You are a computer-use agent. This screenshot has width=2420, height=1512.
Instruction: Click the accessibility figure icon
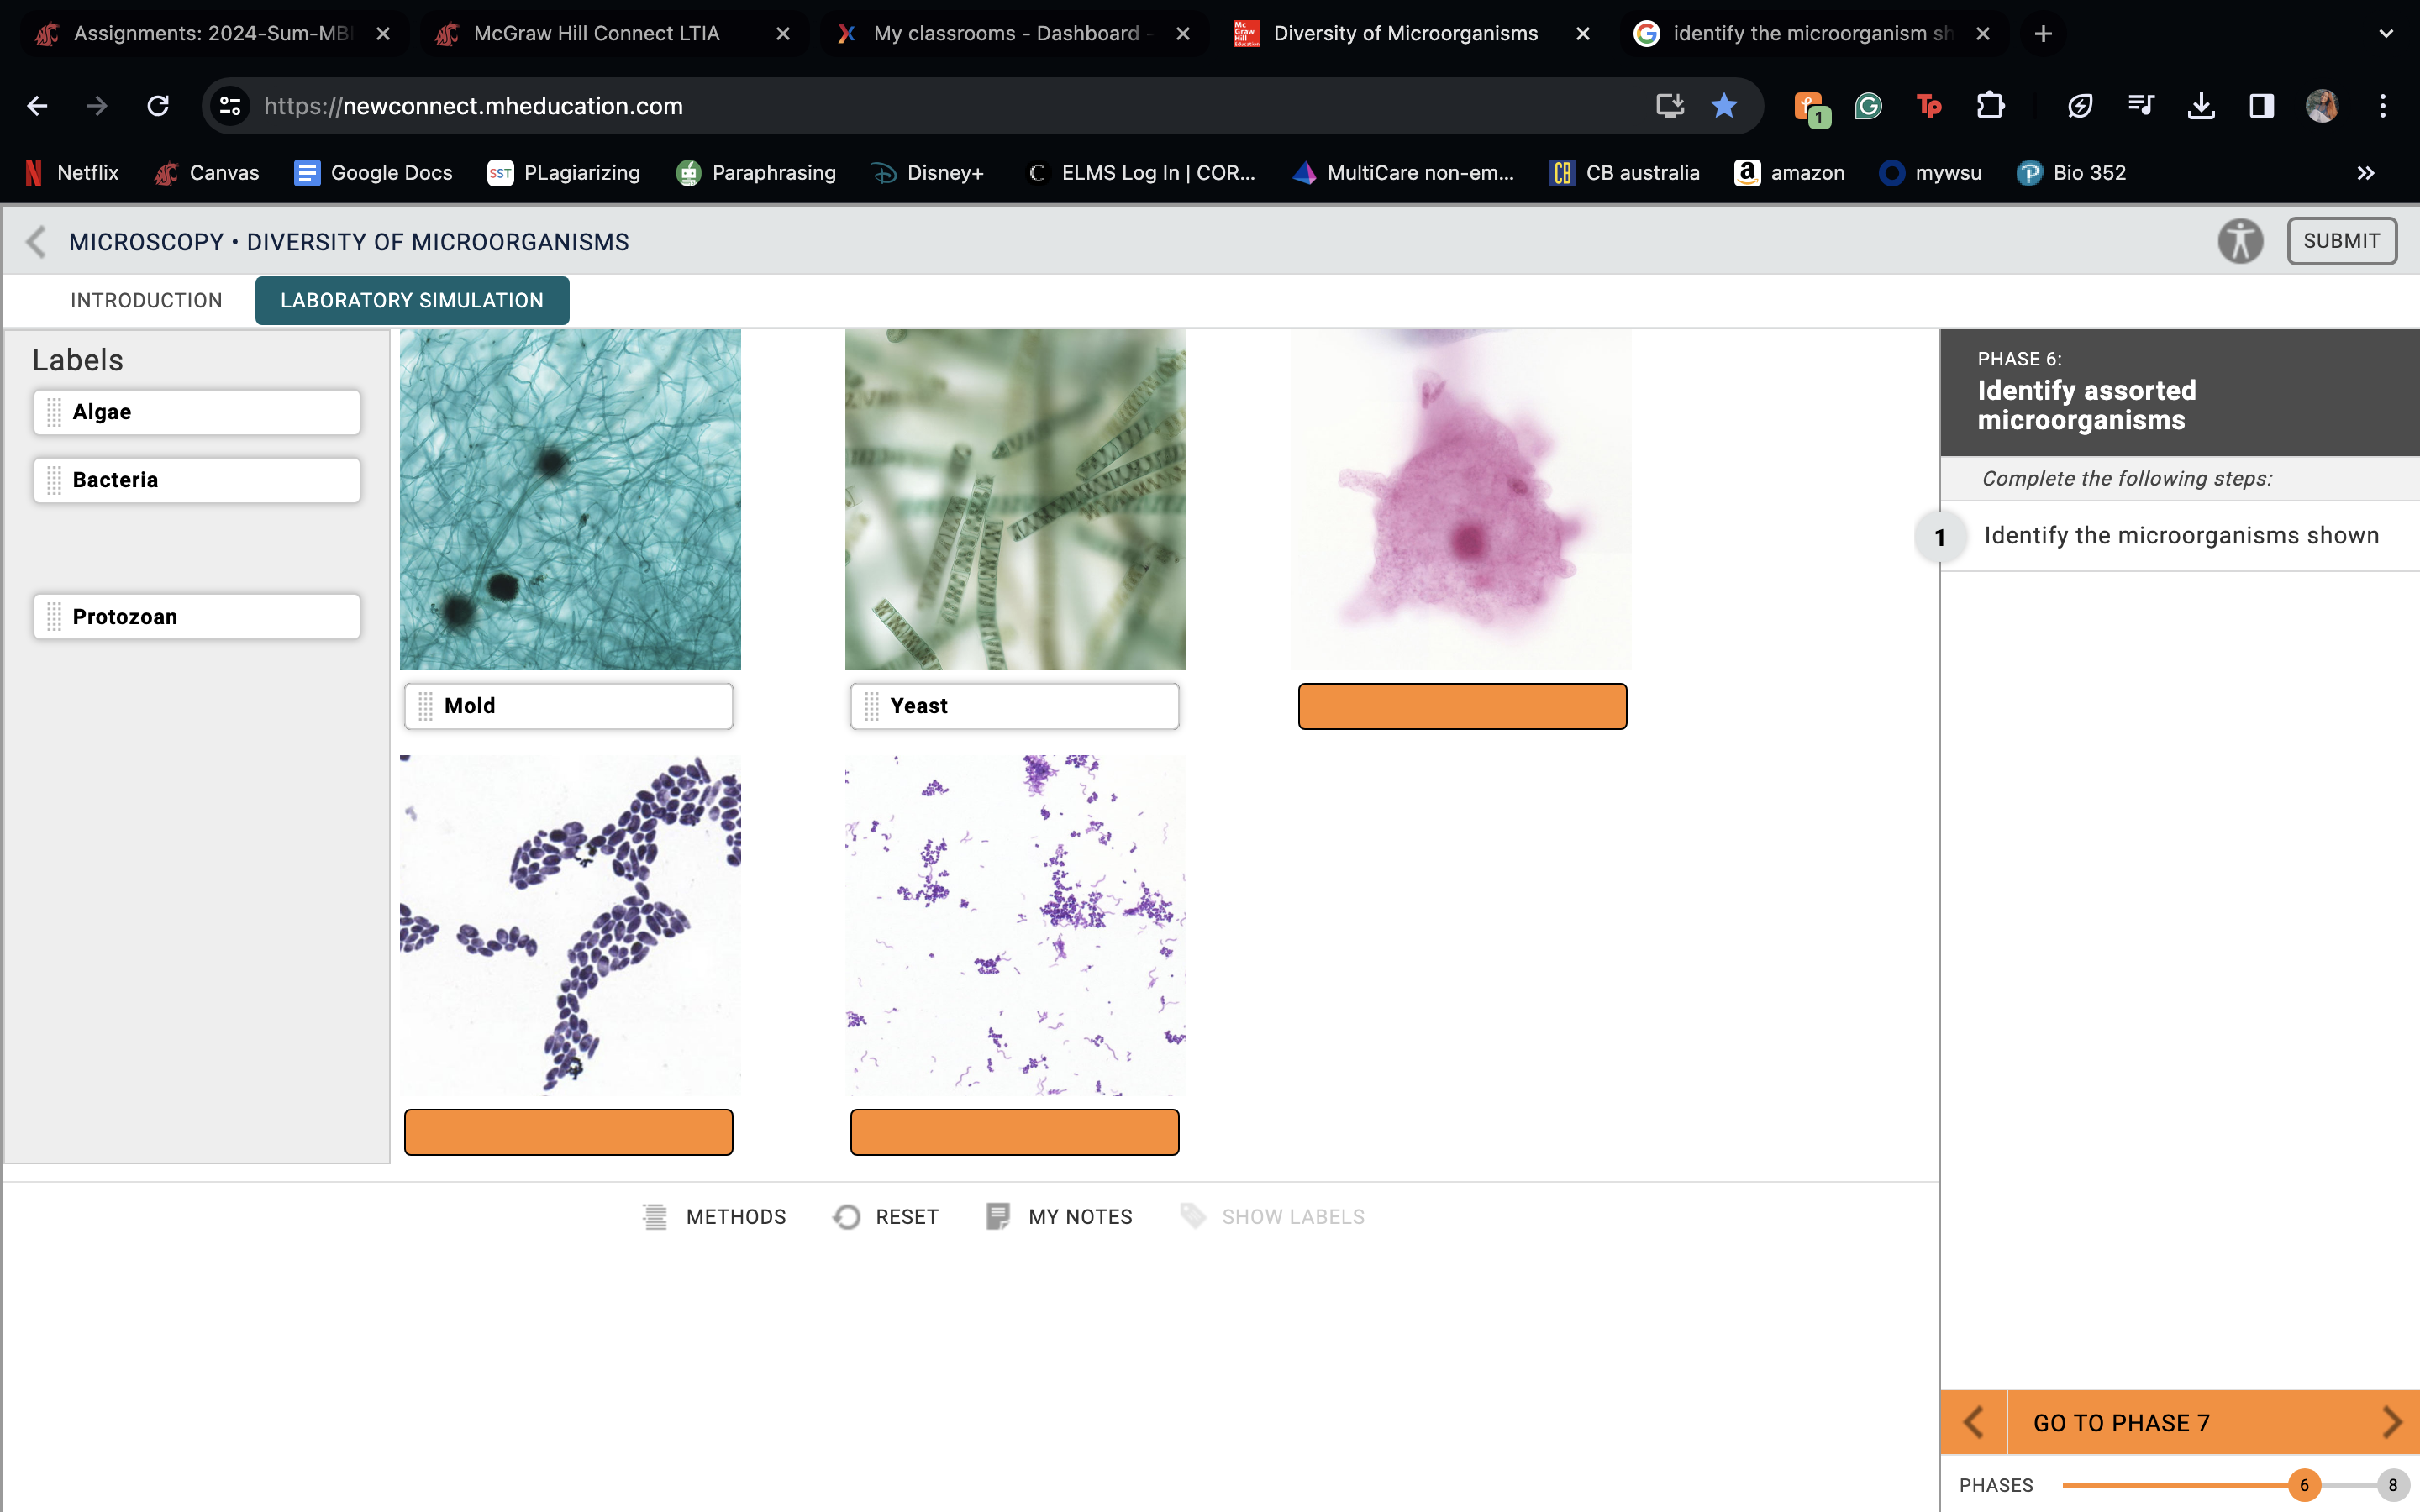click(2239, 241)
